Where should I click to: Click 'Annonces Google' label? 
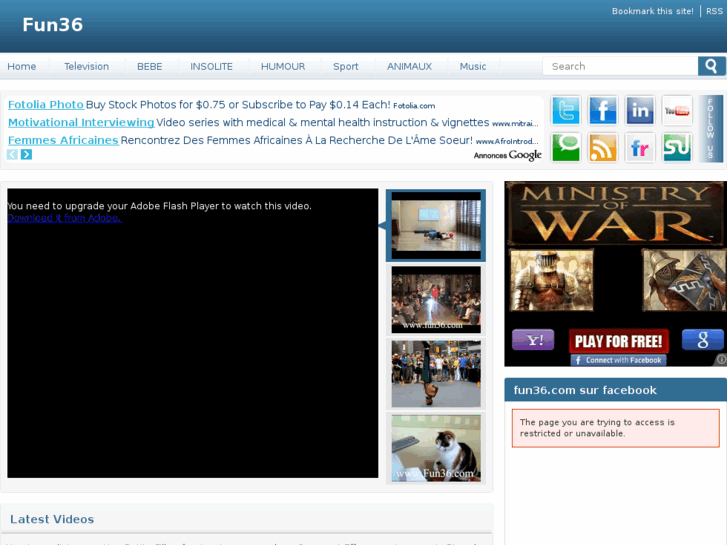(x=508, y=155)
